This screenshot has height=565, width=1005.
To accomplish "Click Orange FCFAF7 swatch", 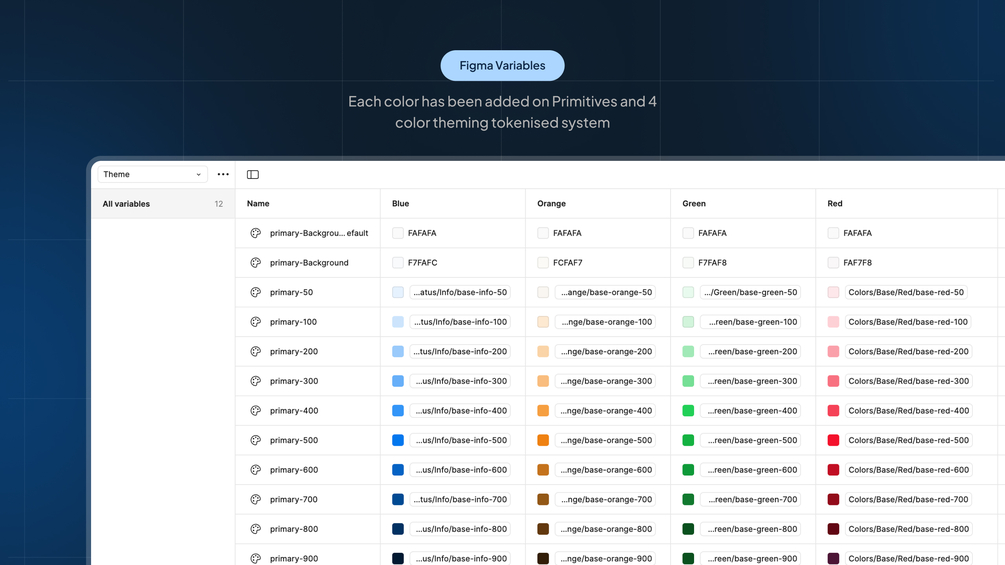I will 543,263.
